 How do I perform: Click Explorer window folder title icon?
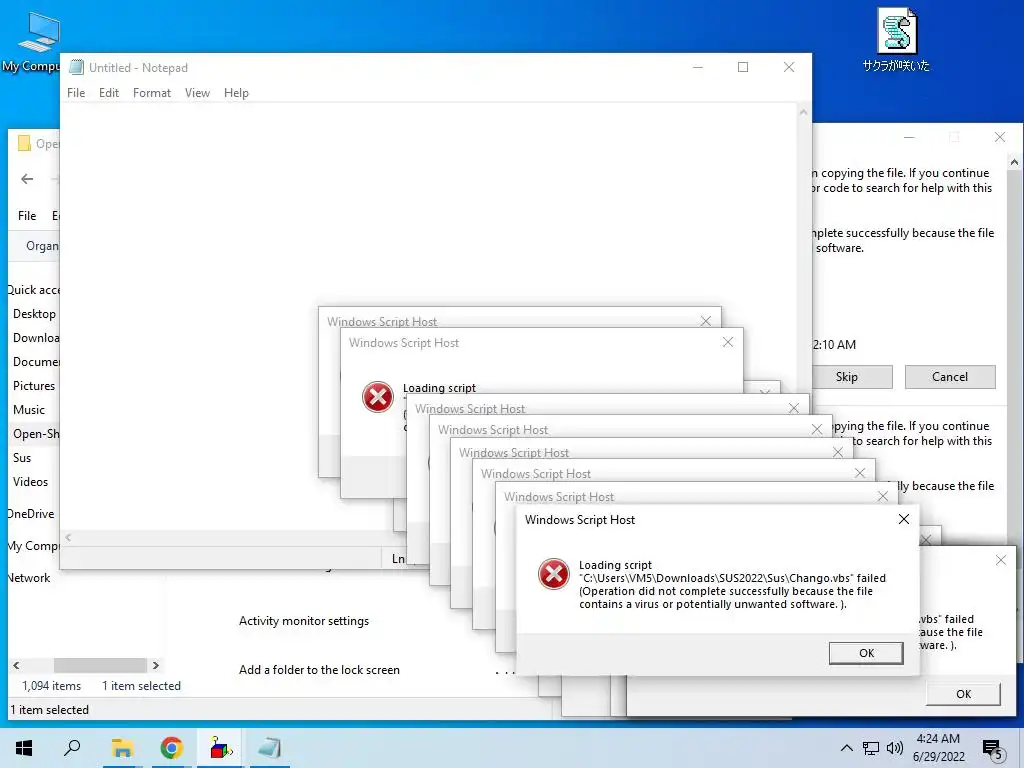(24, 143)
